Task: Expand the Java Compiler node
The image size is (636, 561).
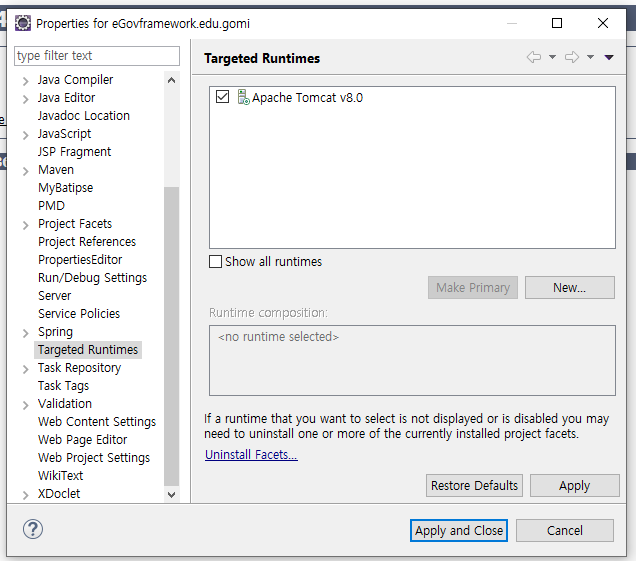Action: pyautogui.click(x=26, y=81)
